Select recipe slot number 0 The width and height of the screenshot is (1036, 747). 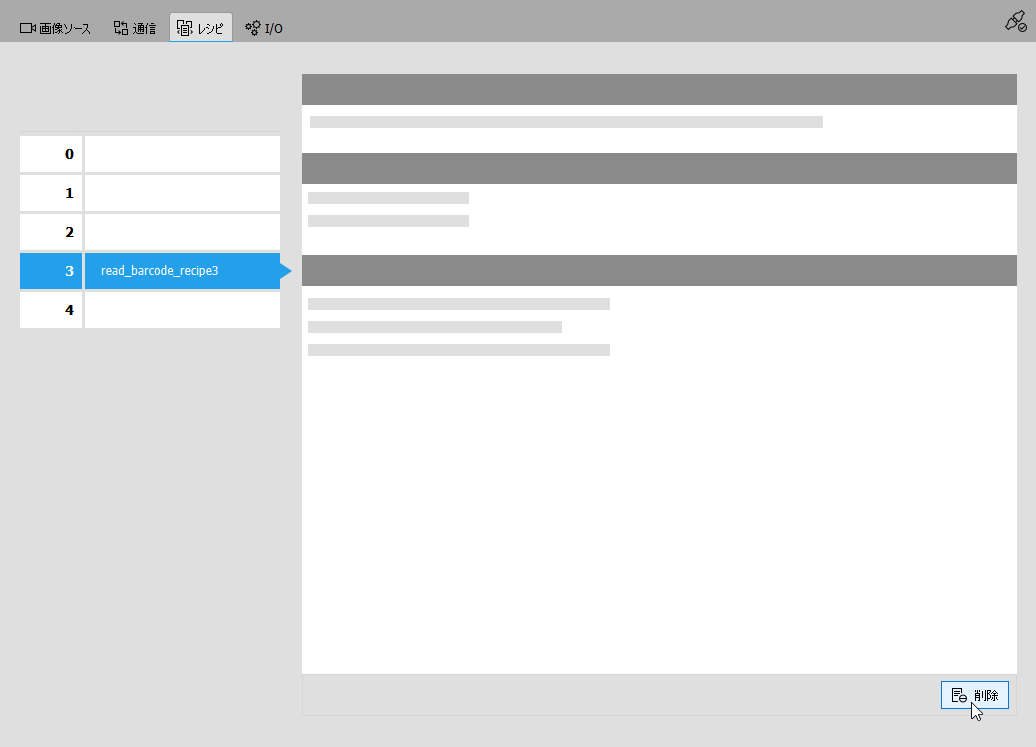click(x=51, y=154)
